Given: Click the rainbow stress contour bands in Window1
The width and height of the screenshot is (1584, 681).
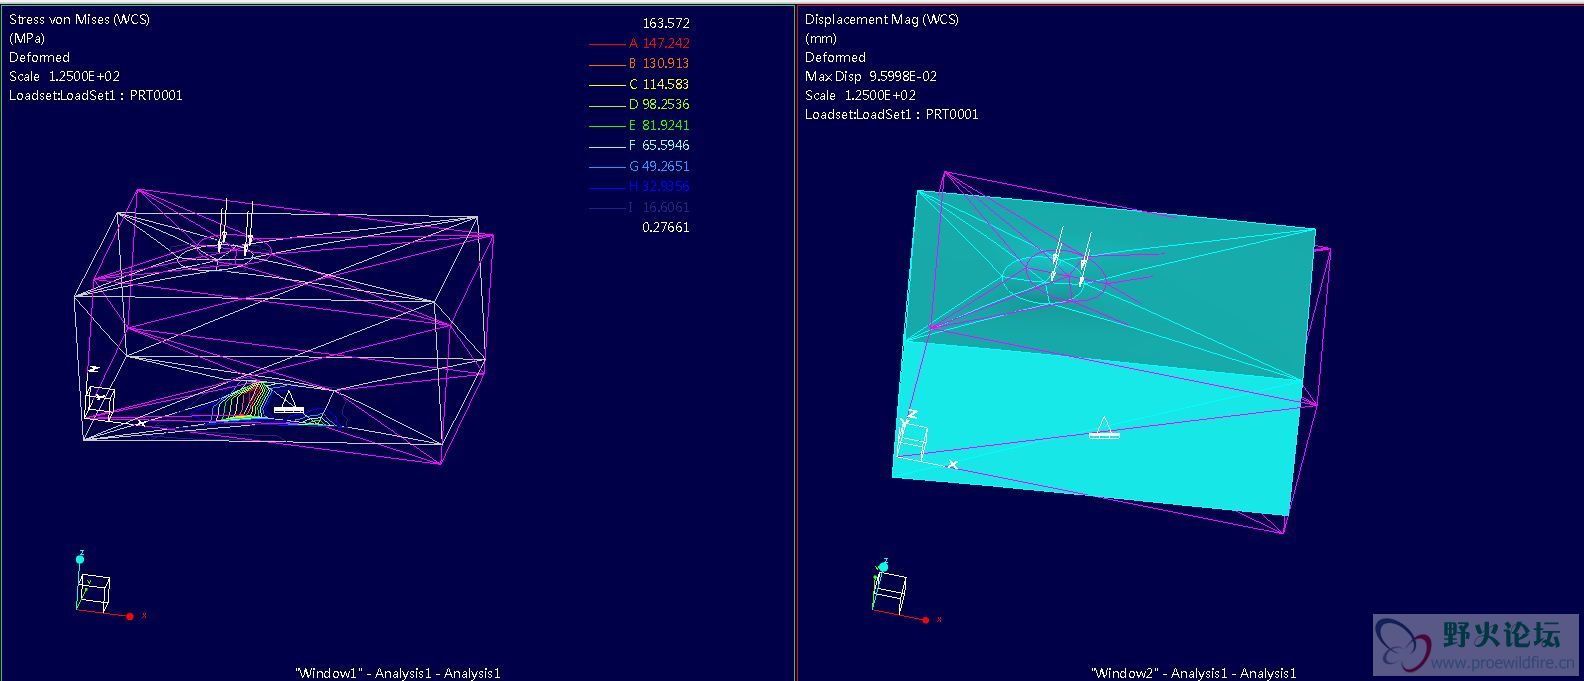Looking at the screenshot, I should pyautogui.click(x=245, y=402).
